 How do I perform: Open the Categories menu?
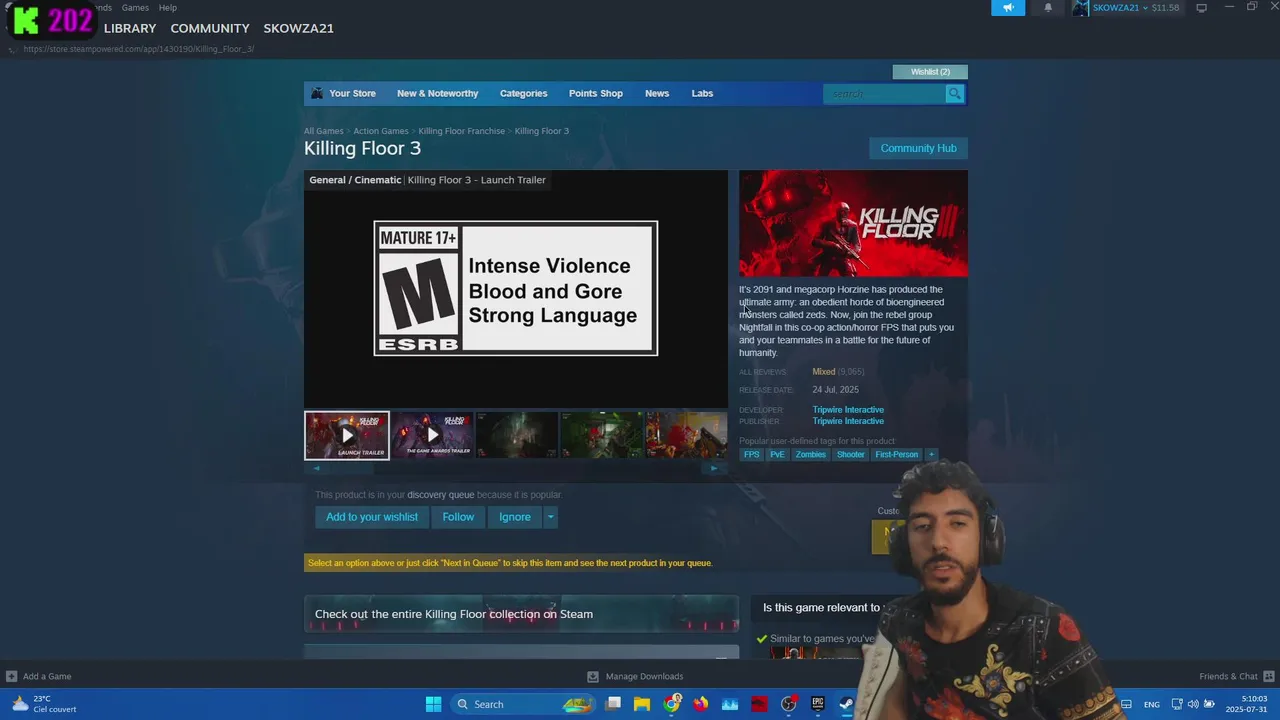point(523,94)
